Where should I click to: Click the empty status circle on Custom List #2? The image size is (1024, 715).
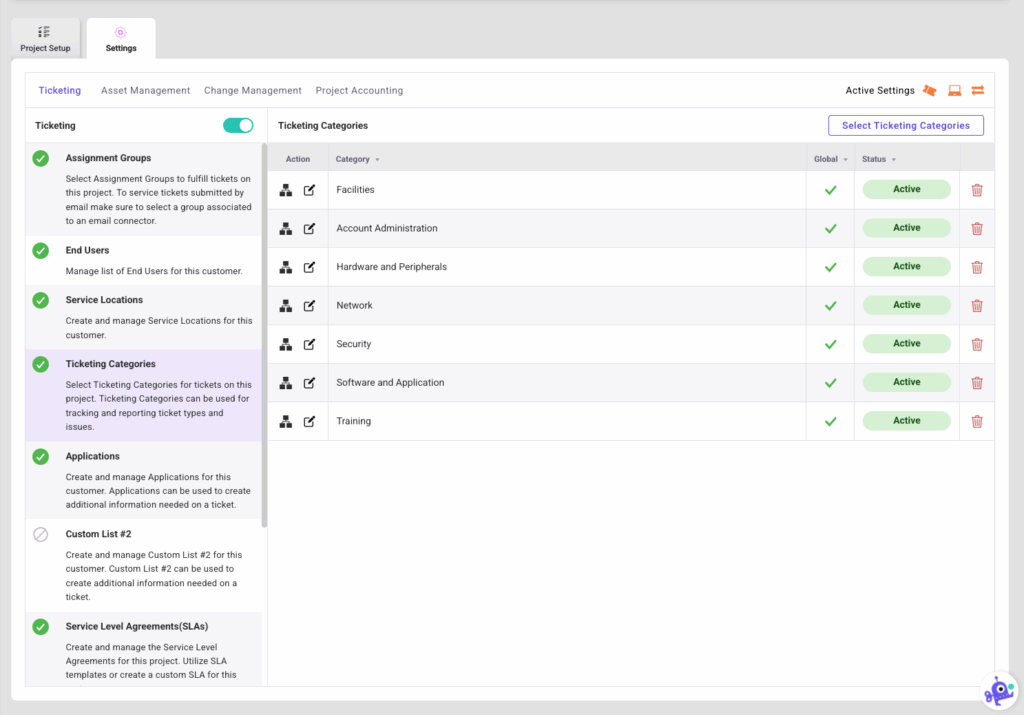click(41, 534)
